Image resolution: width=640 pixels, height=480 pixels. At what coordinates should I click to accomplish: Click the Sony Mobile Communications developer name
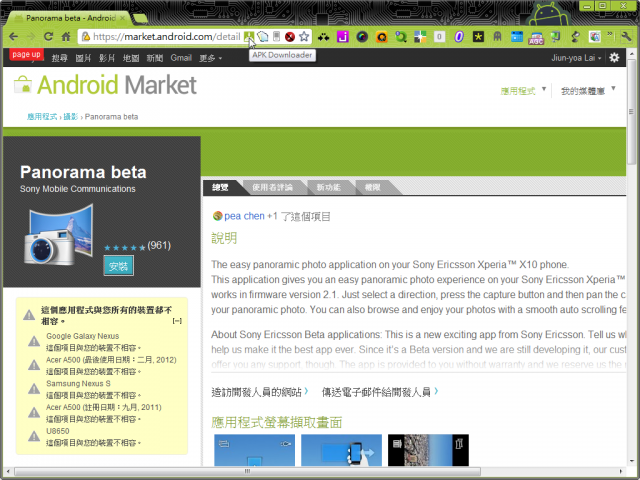(78, 189)
